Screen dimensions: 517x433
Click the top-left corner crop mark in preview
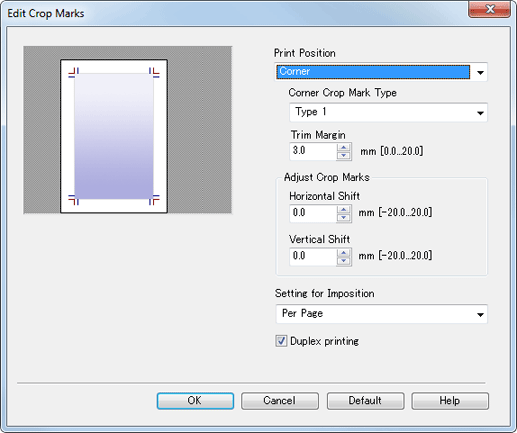(x=74, y=73)
